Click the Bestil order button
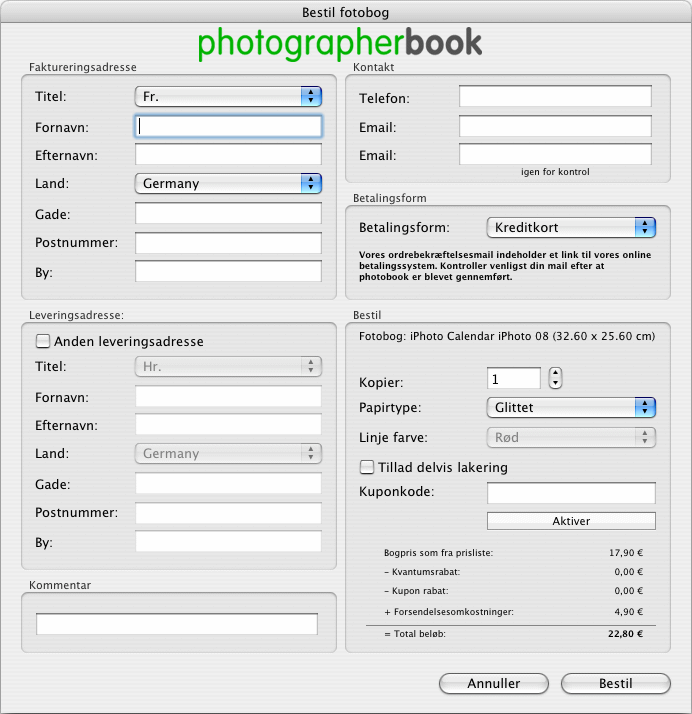692x714 pixels. point(616,683)
